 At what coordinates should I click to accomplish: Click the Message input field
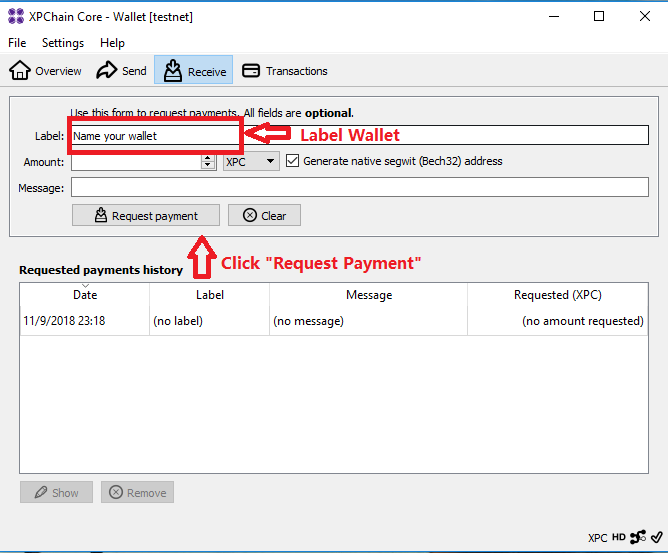click(360, 187)
